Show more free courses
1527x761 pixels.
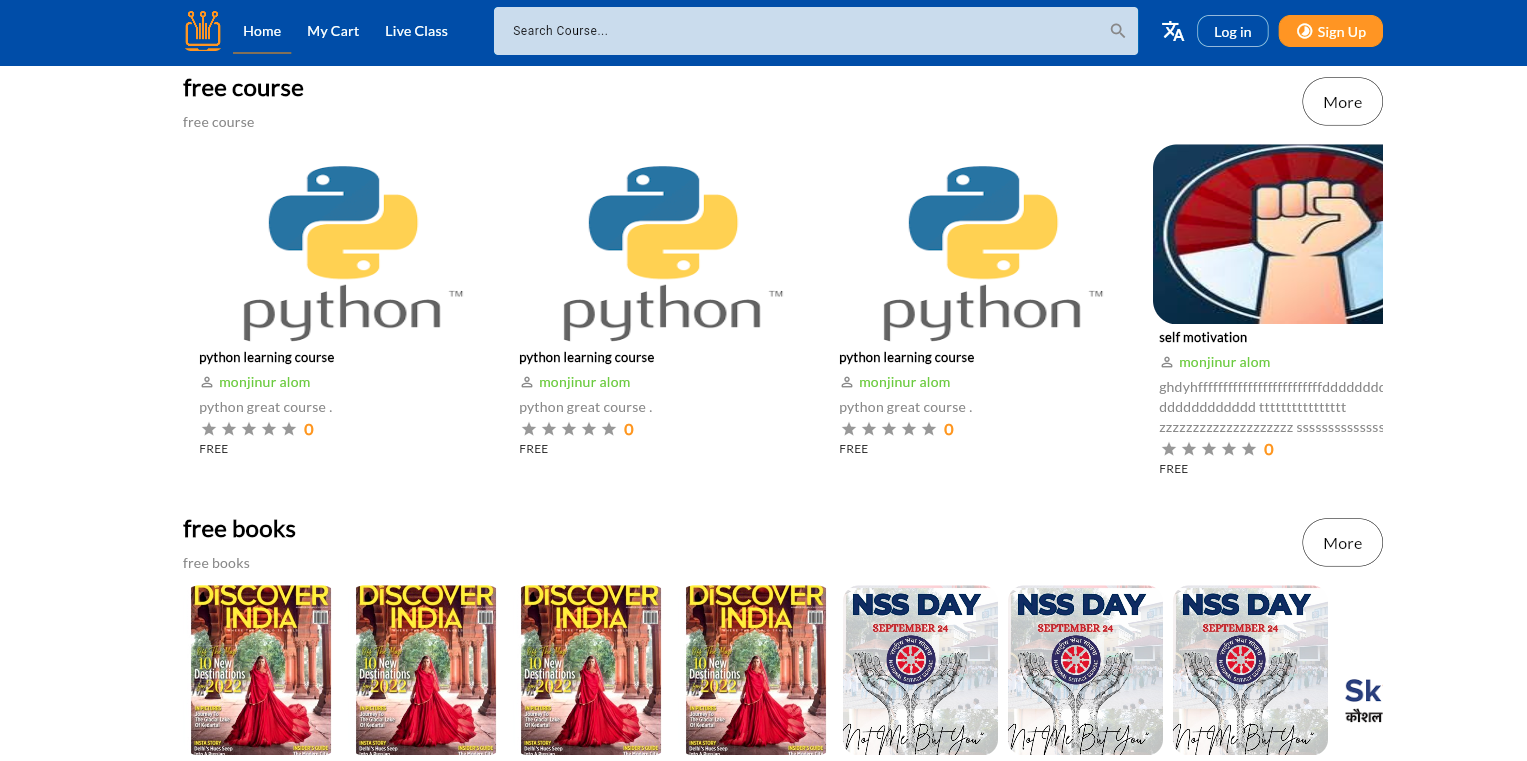coord(1342,102)
